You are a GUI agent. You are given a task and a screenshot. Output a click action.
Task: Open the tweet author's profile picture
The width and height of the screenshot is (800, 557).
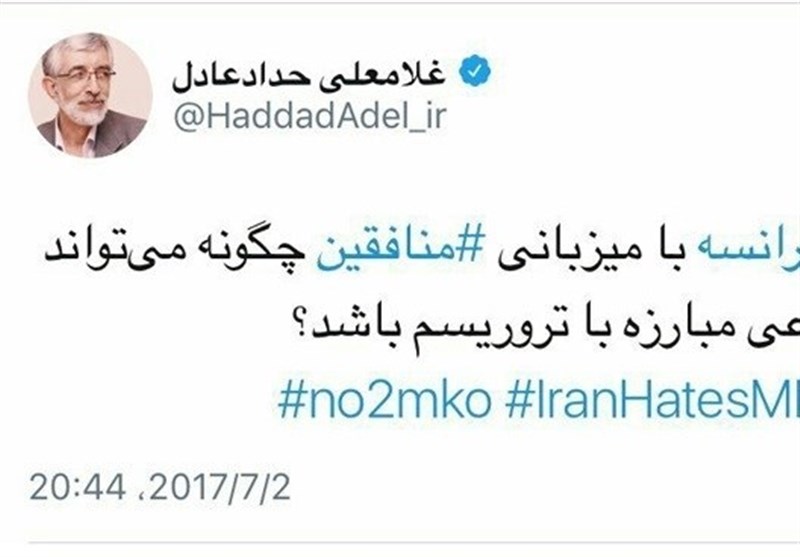coord(91,95)
